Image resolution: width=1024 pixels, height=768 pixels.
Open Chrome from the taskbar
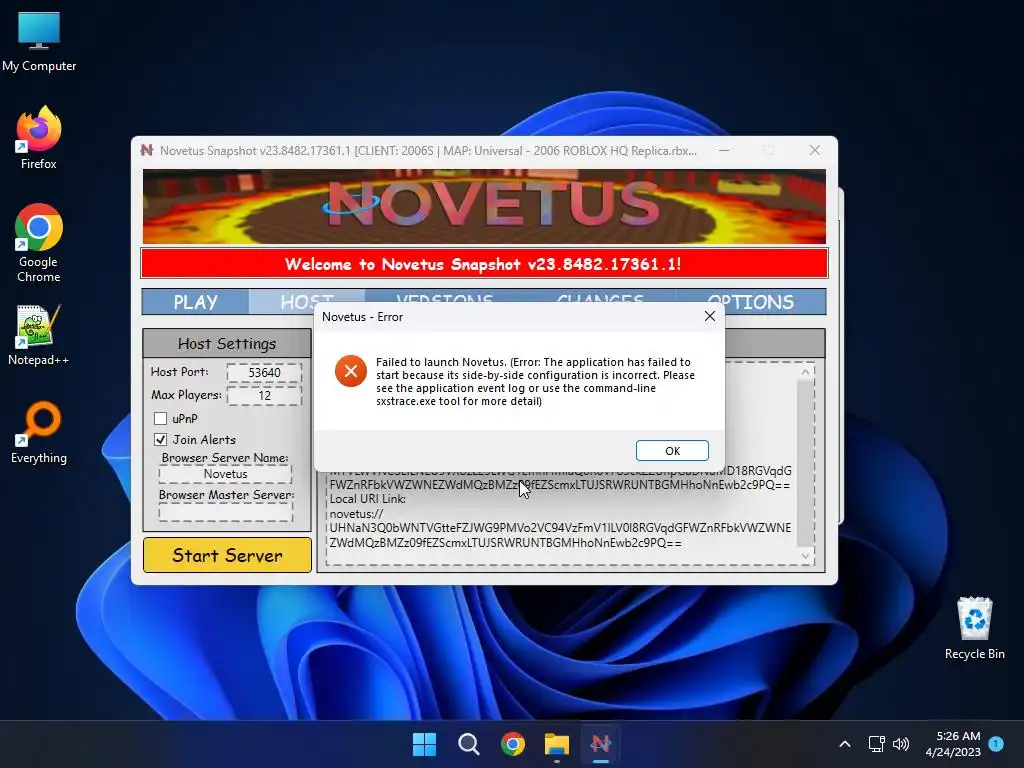[x=513, y=744]
